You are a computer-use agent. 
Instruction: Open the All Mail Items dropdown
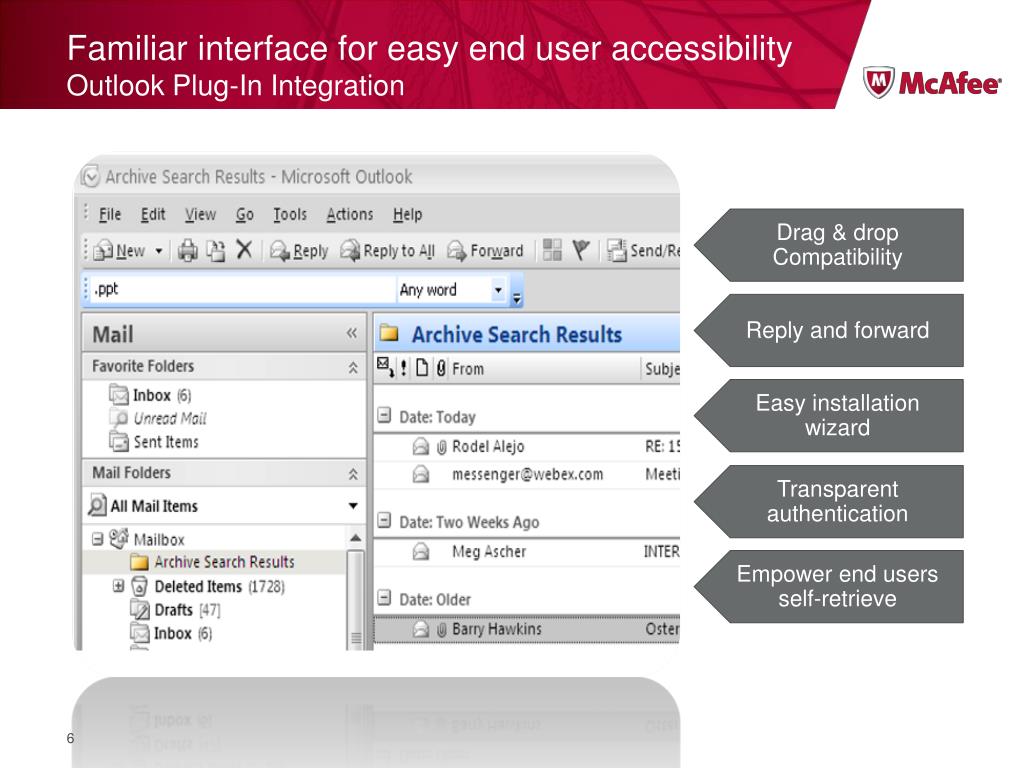point(353,505)
